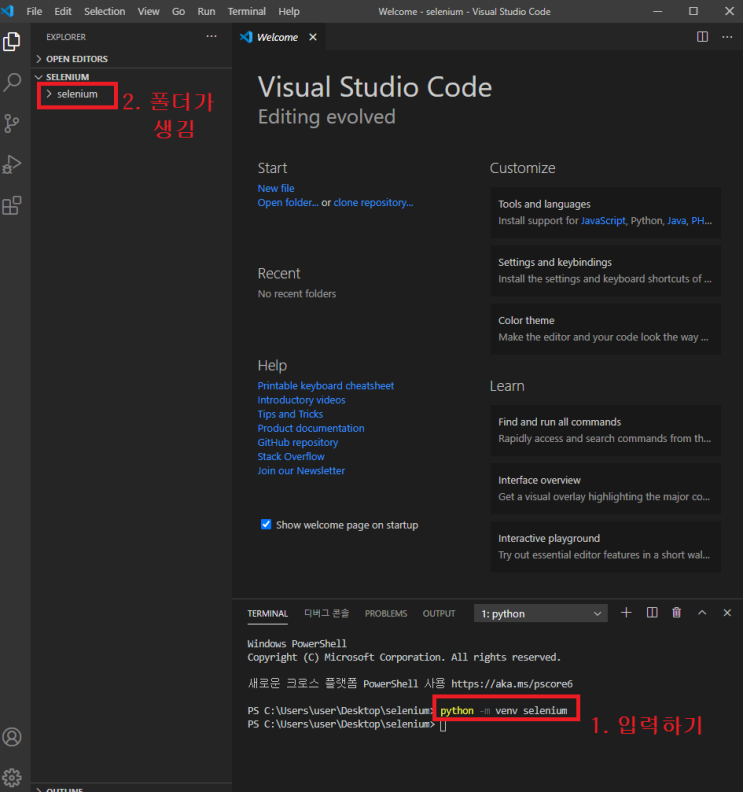Image resolution: width=743 pixels, height=792 pixels.
Task: Open Settings and keybindings card
Action: pos(605,271)
